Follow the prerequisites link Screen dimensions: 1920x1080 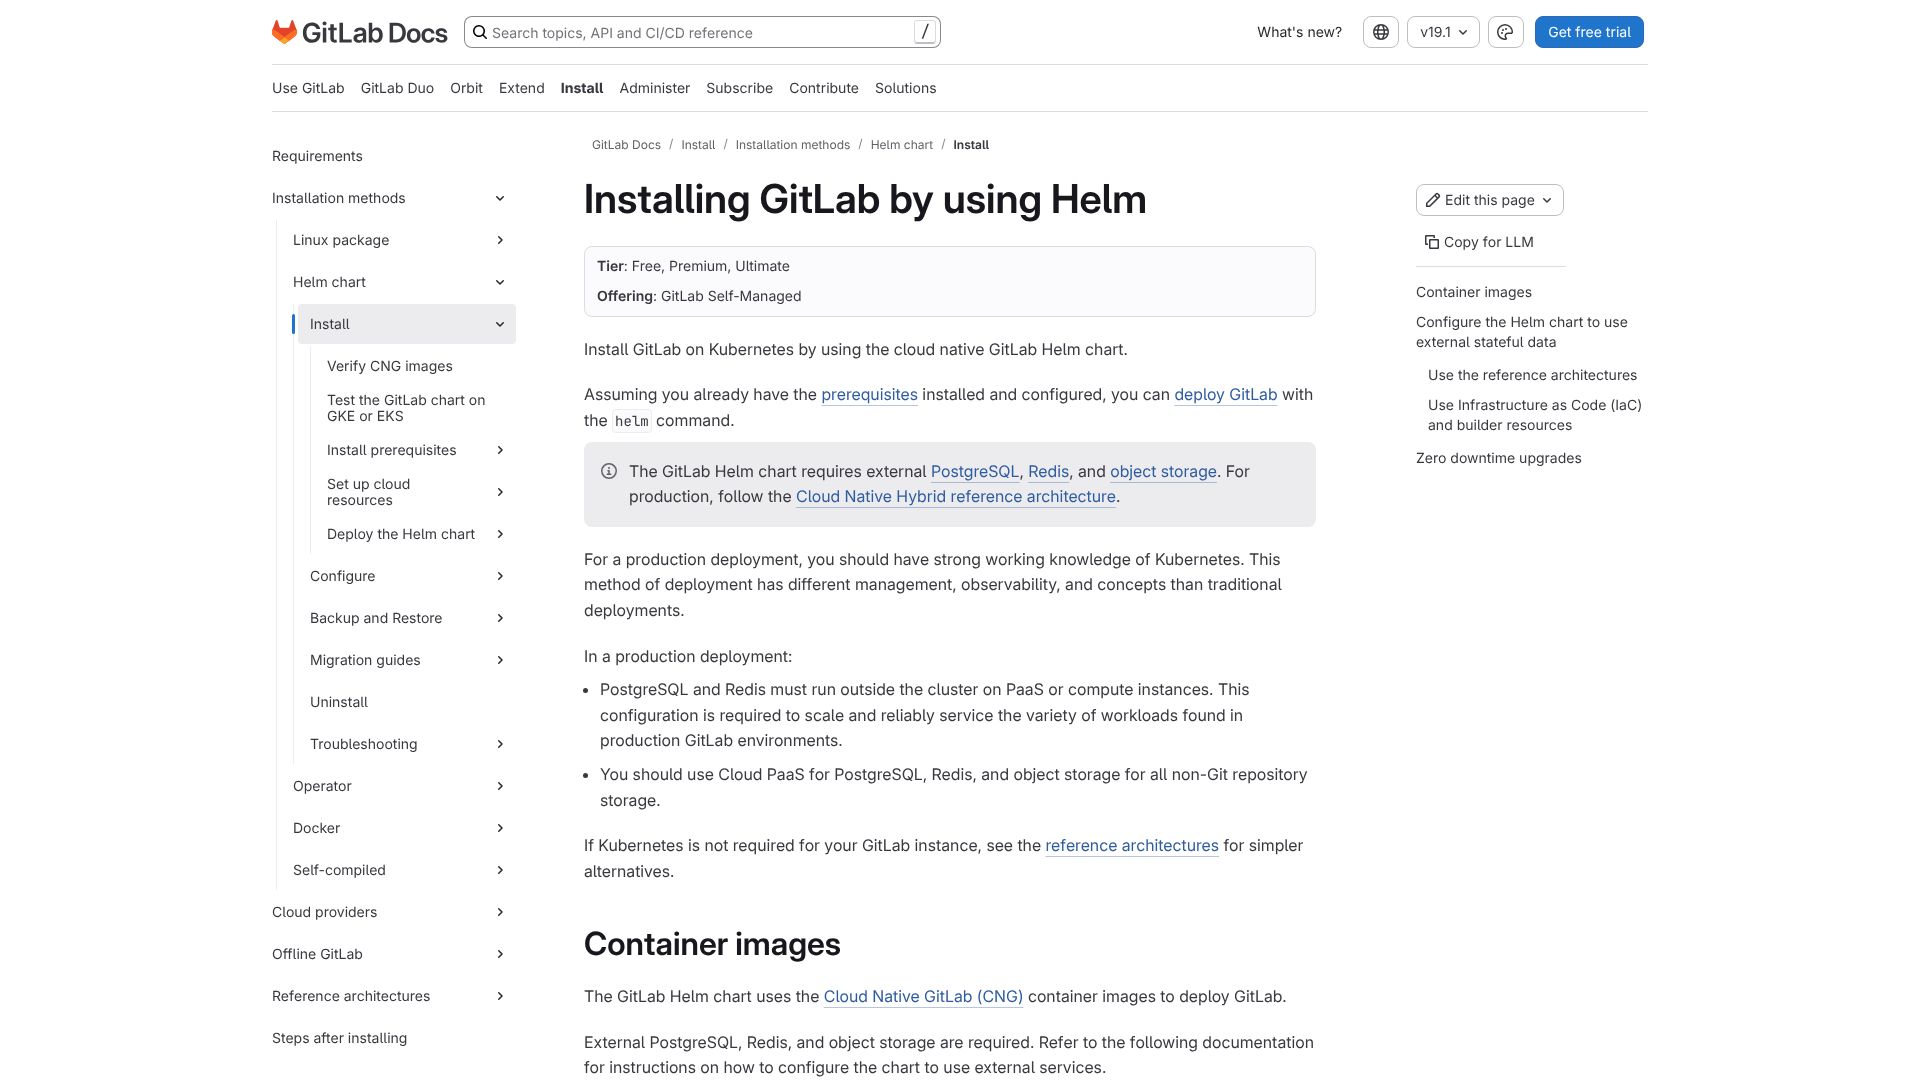[x=869, y=395]
